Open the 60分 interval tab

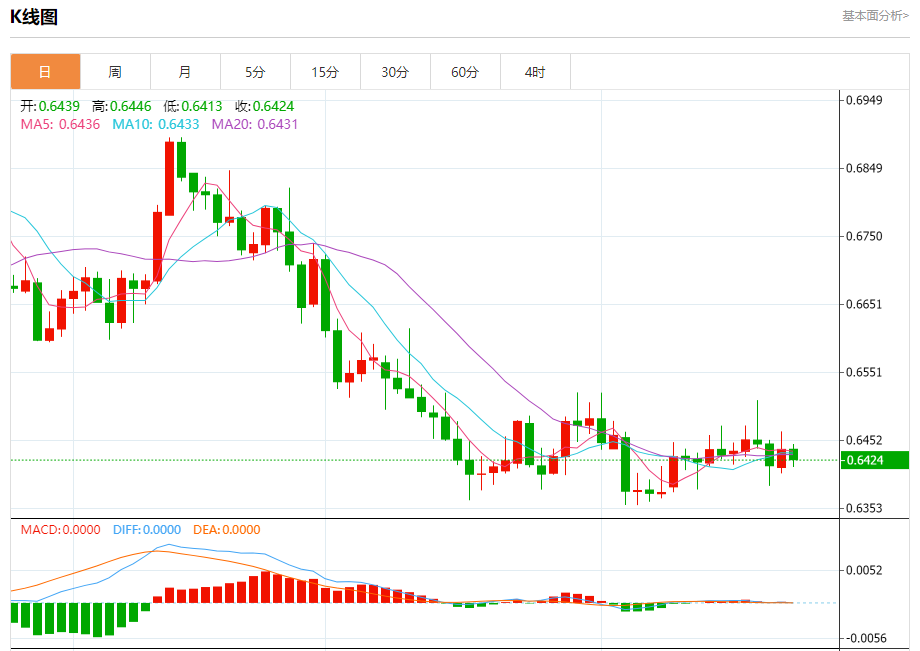click(465, 72)
